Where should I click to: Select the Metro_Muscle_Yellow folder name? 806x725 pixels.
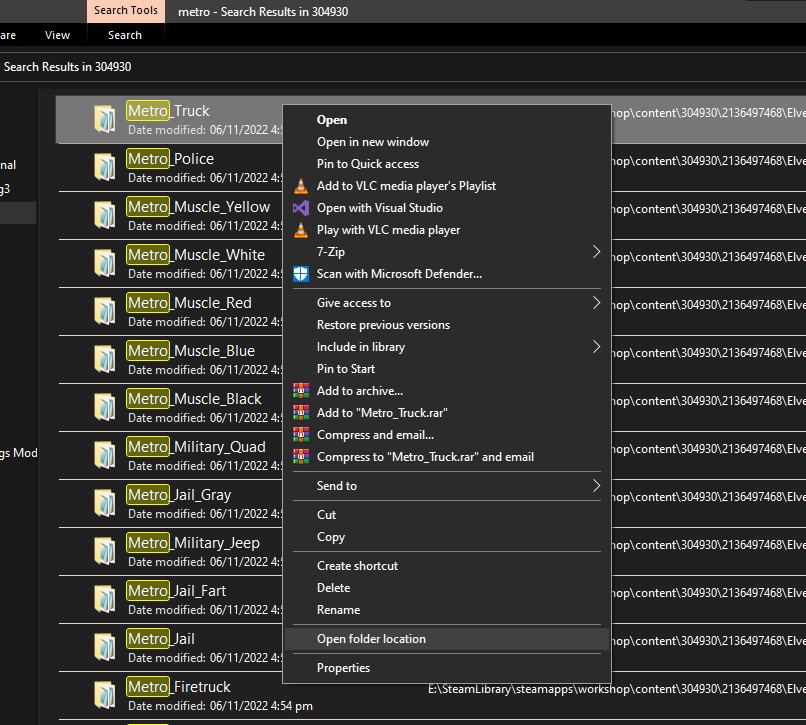pyautogui.click(x=198, y=207)
